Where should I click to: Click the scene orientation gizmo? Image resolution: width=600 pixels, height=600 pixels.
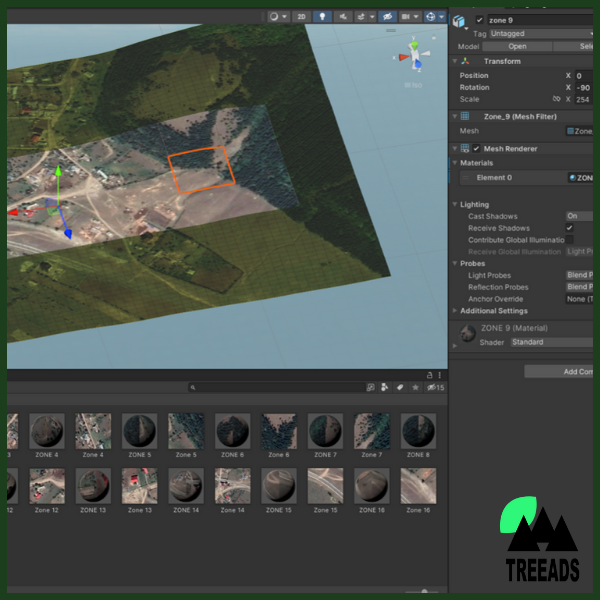[412, 58]
